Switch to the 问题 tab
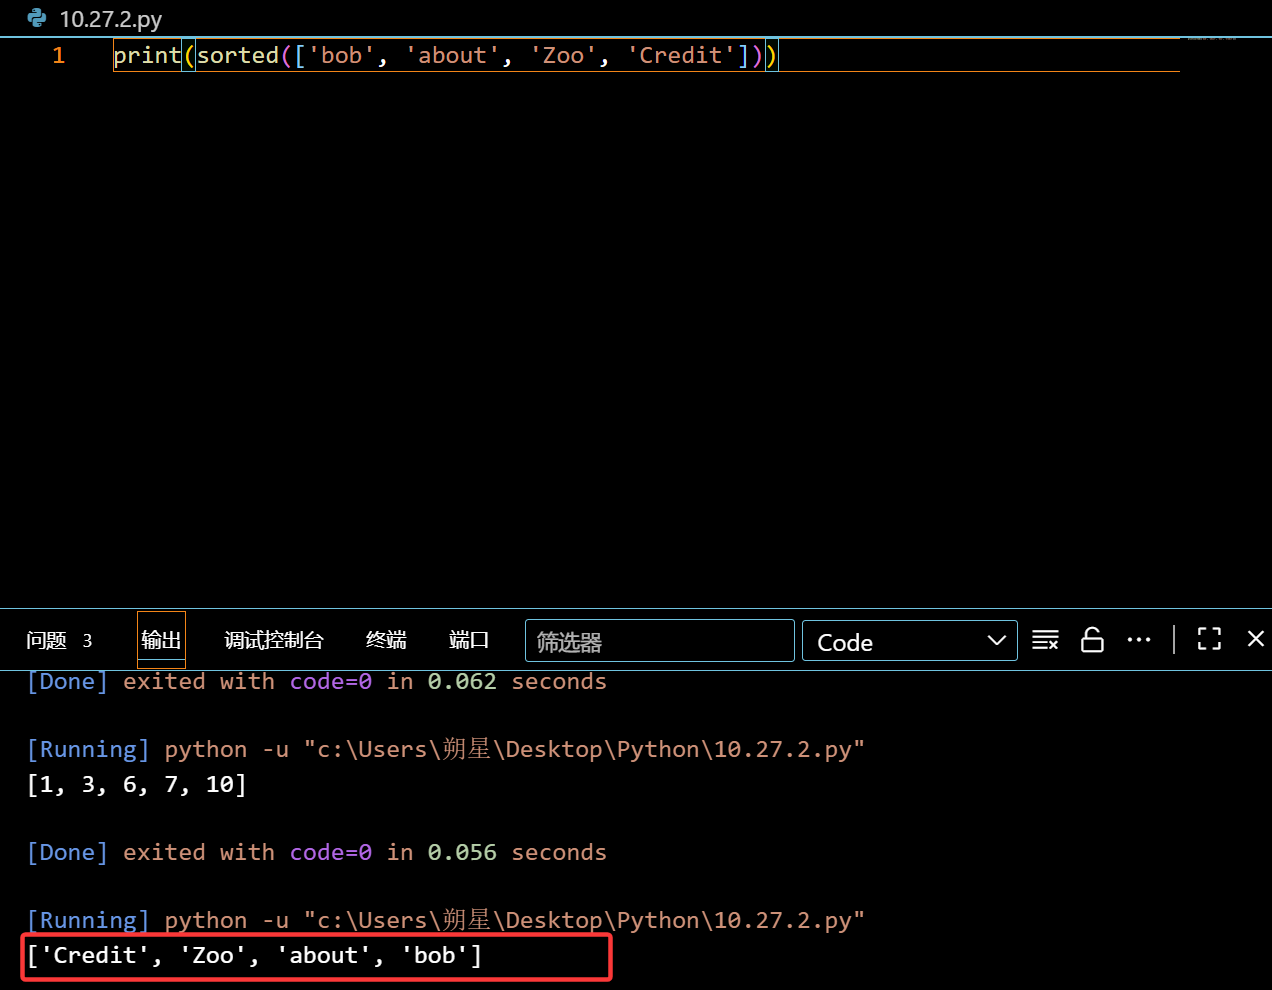Viewport: 1272px width, 990px height. pyautogui.click(x=46, y=641)
